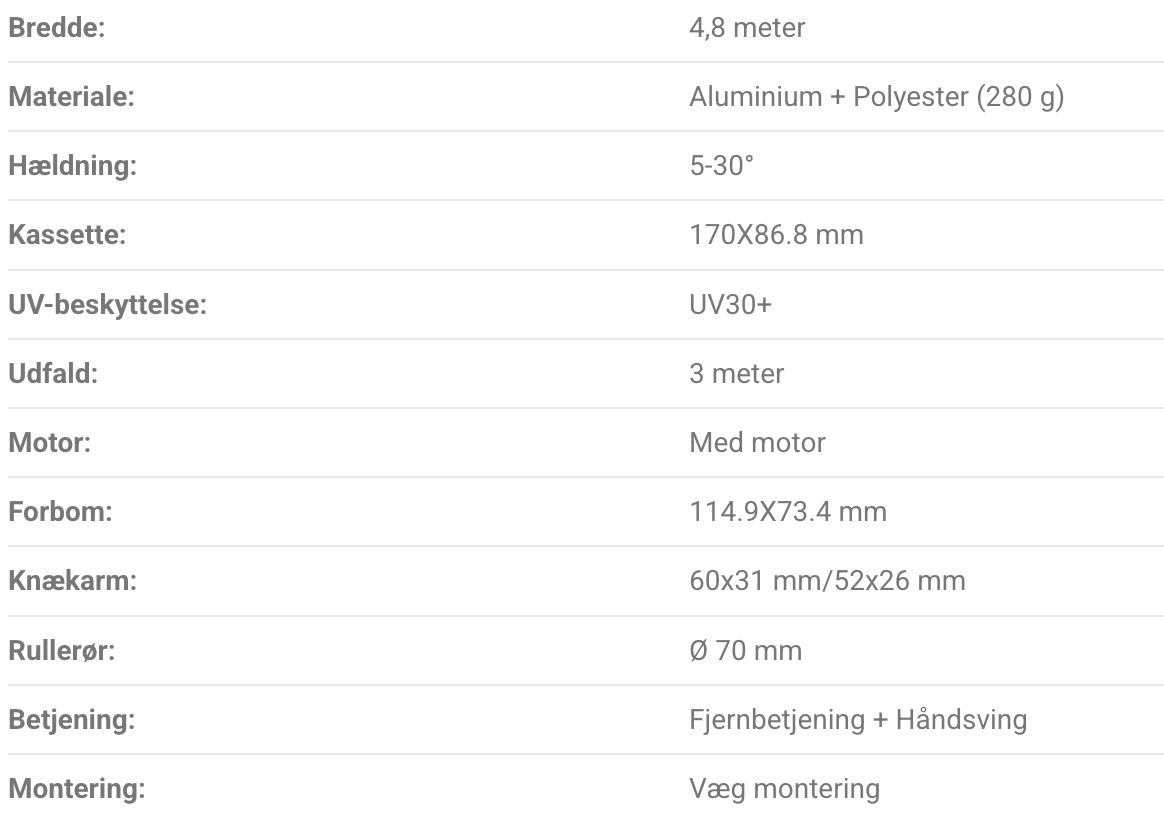Select the Ø 70 mm value

click(x=745, y=650)
